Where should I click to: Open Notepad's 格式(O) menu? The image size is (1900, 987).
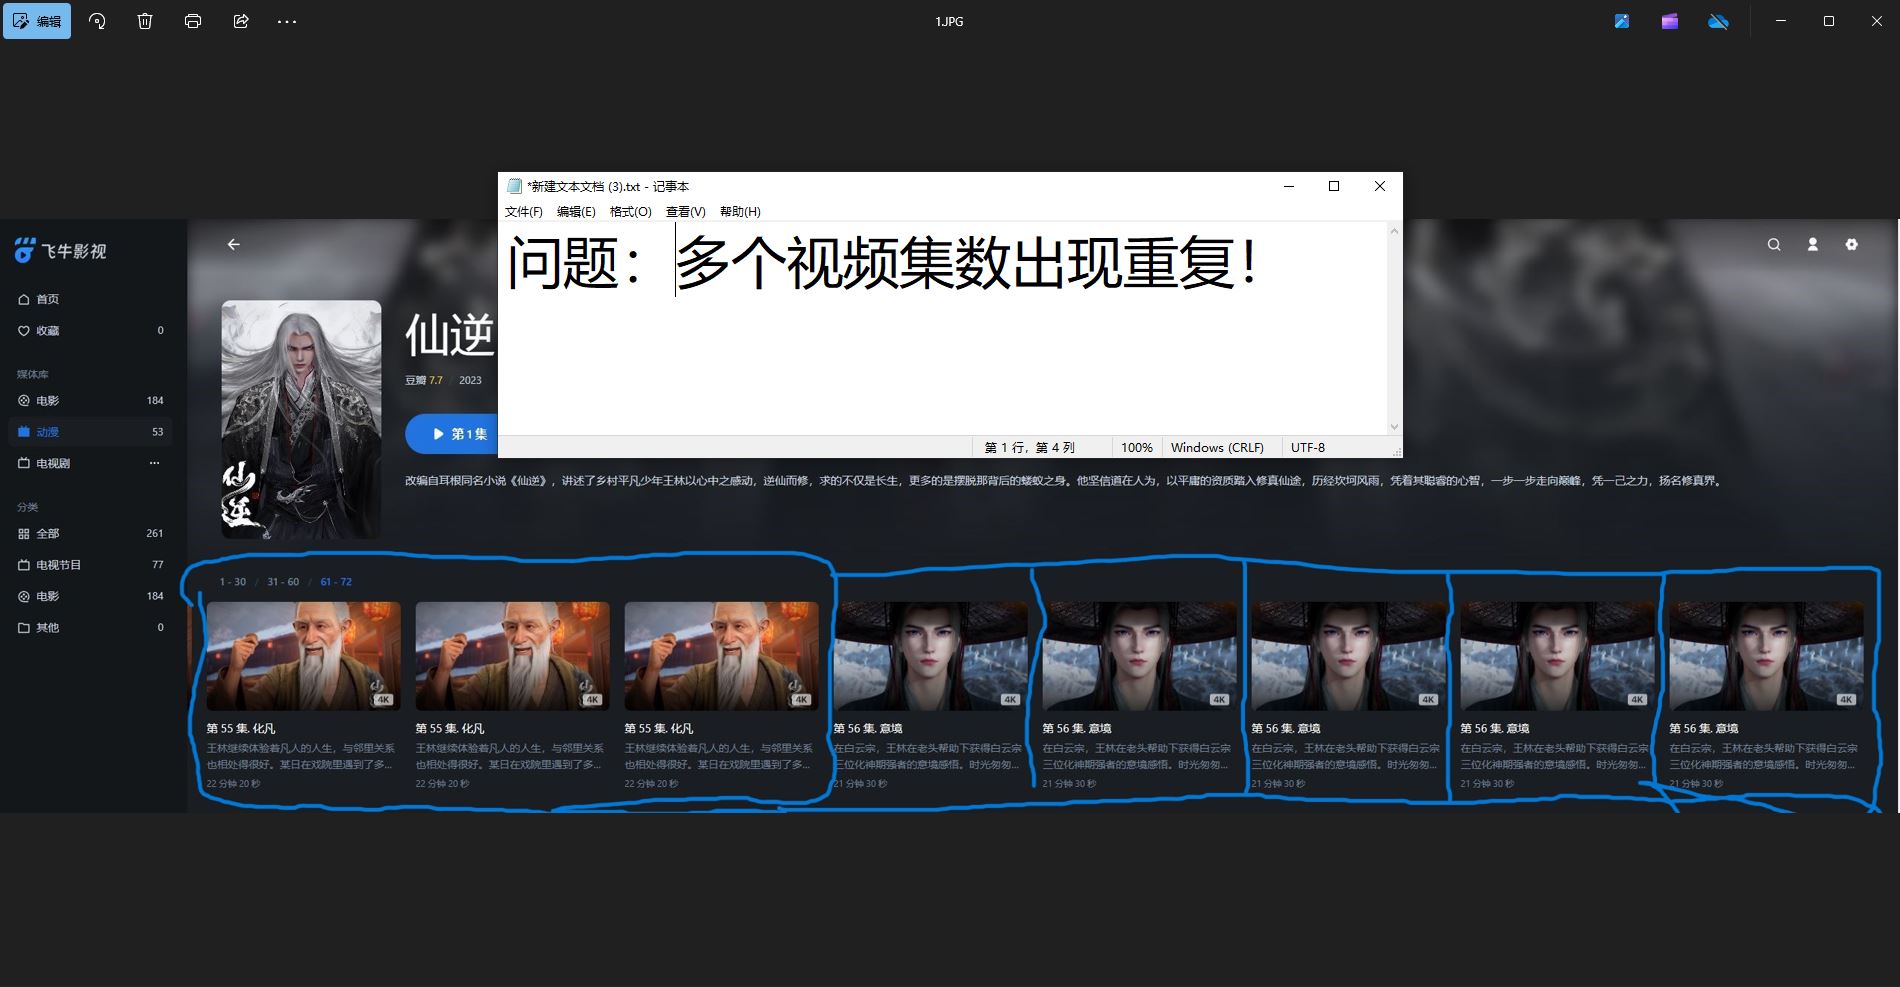[x=631, y=211]
